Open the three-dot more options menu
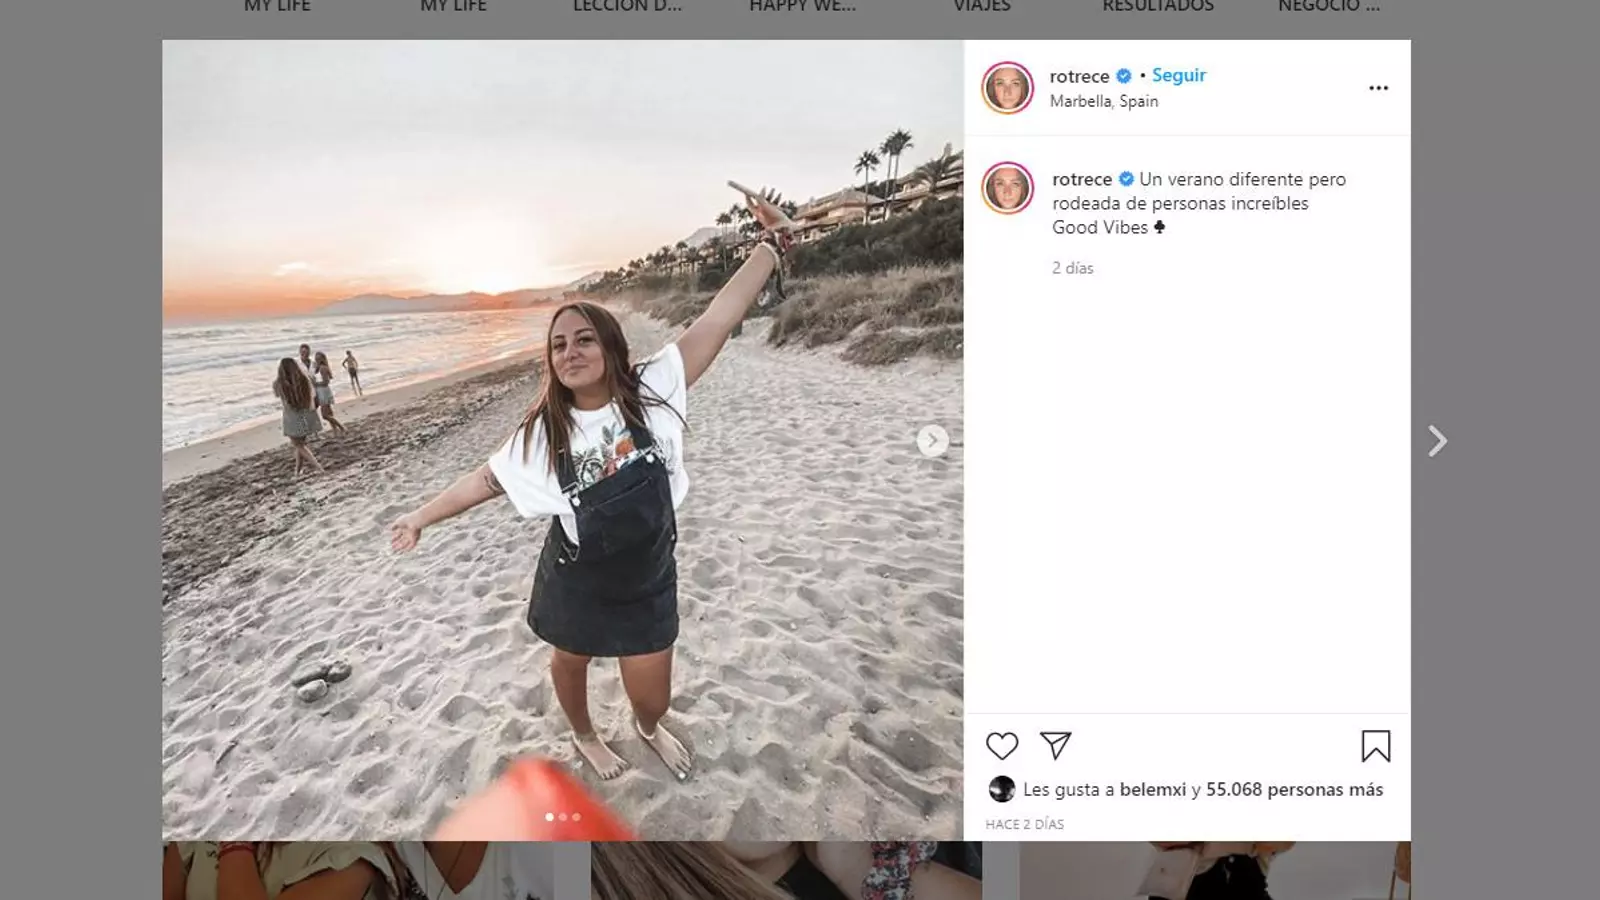Image resolution: width=1600 pixels, height=900 pixels. tap(1378, 88)
